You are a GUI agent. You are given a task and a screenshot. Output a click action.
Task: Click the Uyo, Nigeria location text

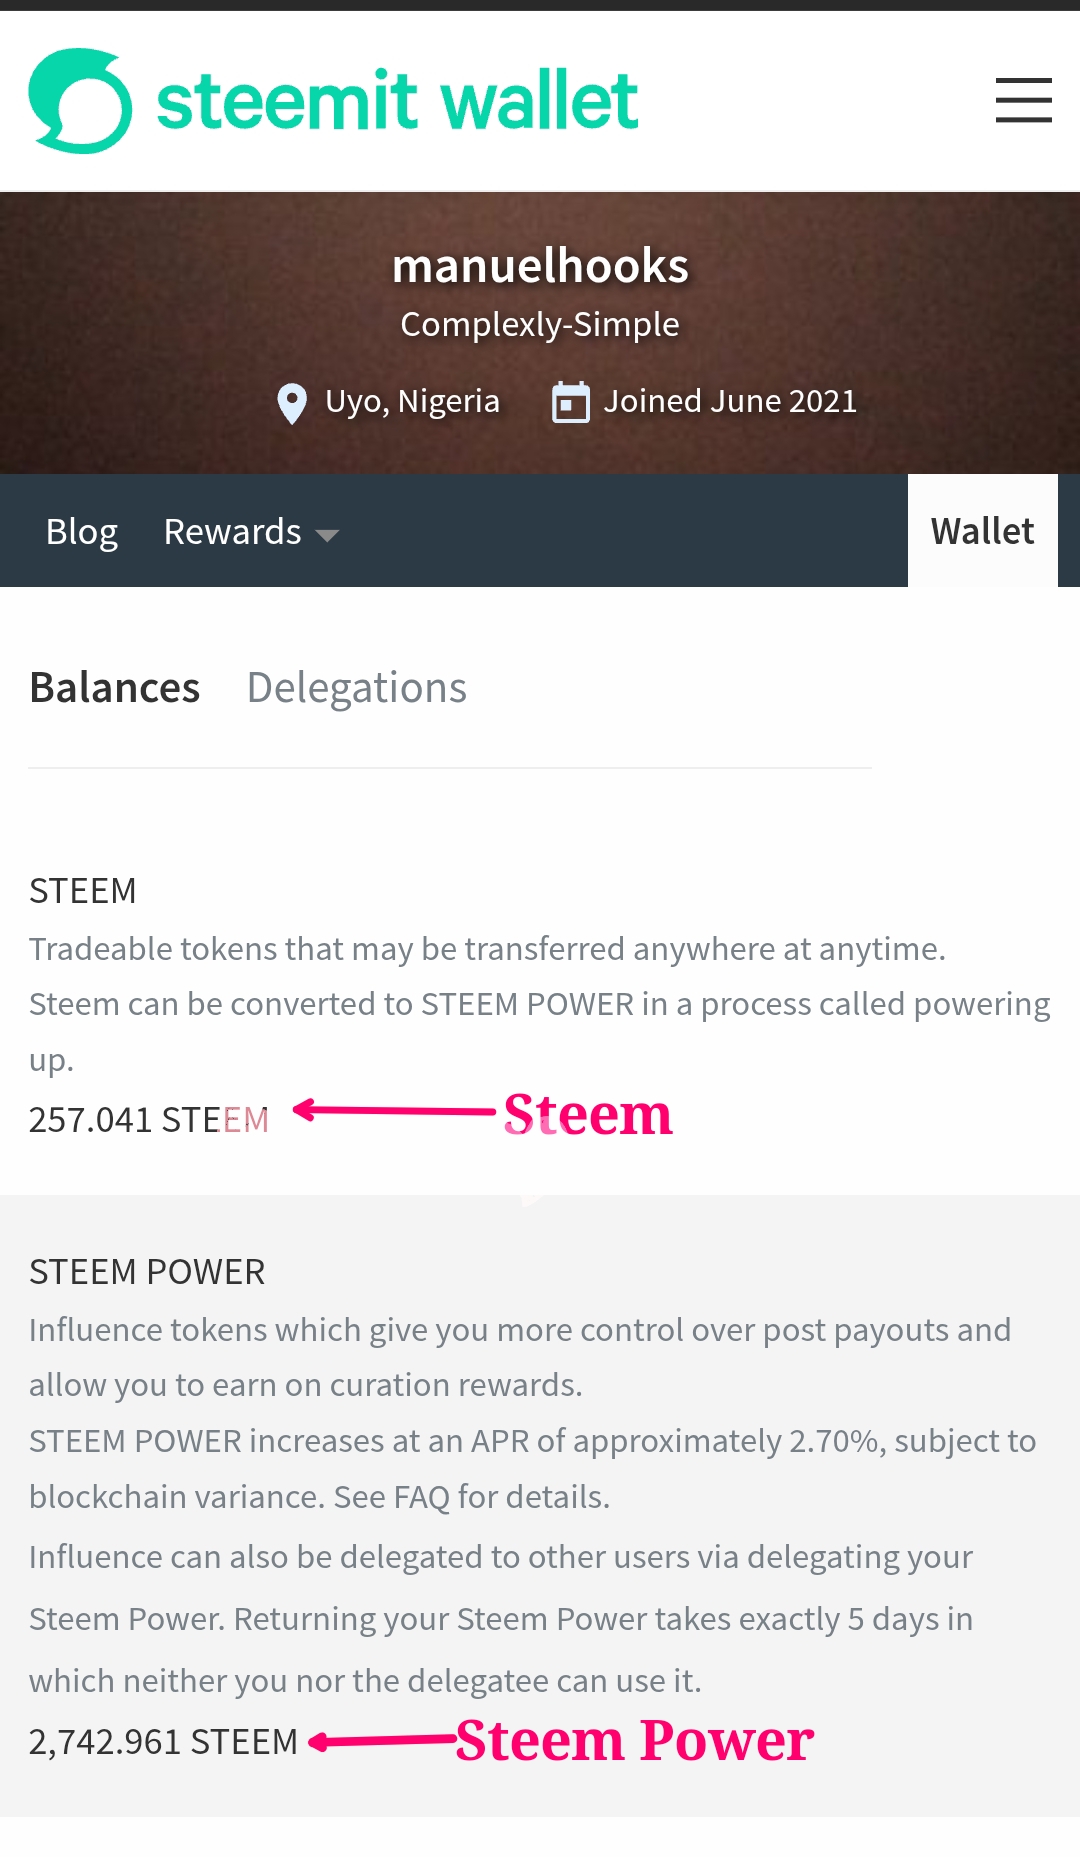(x=412, y=401)
